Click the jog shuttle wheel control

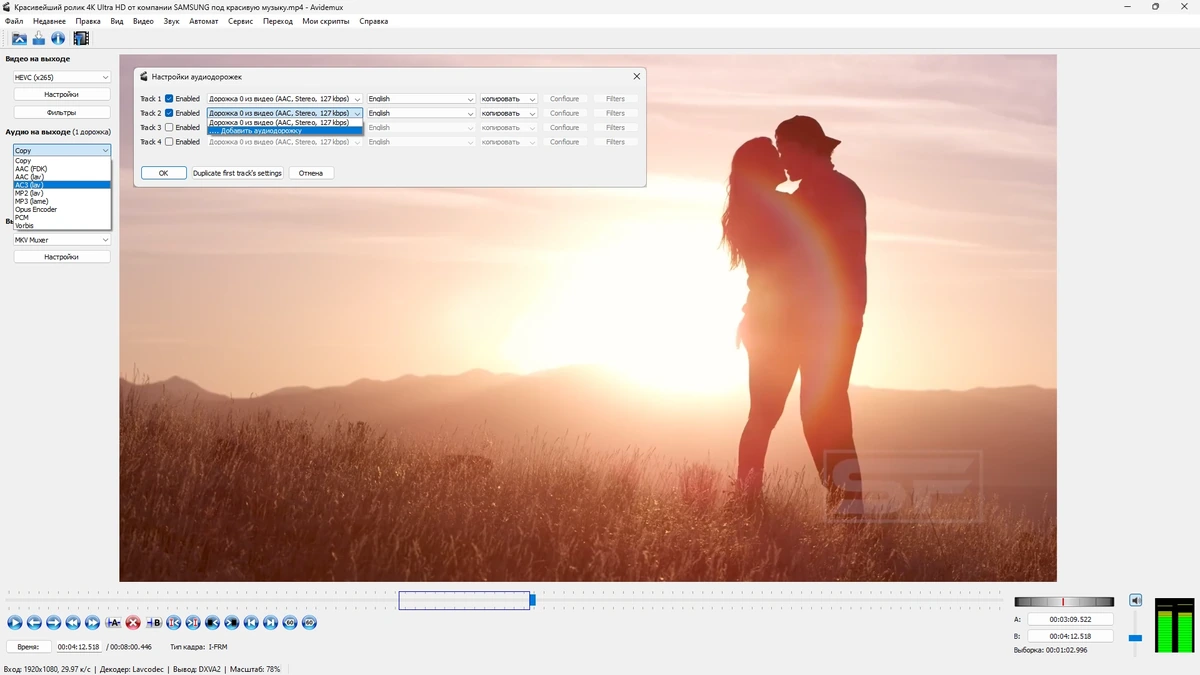coord(1064,602)
